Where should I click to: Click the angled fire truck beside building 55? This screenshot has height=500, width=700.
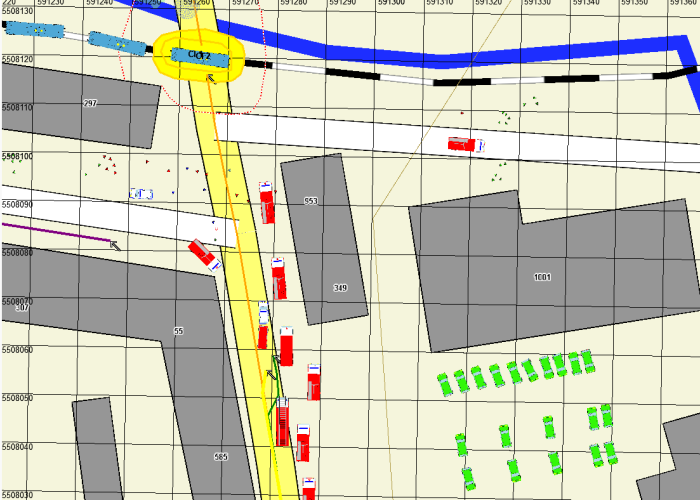click(205, 255)
